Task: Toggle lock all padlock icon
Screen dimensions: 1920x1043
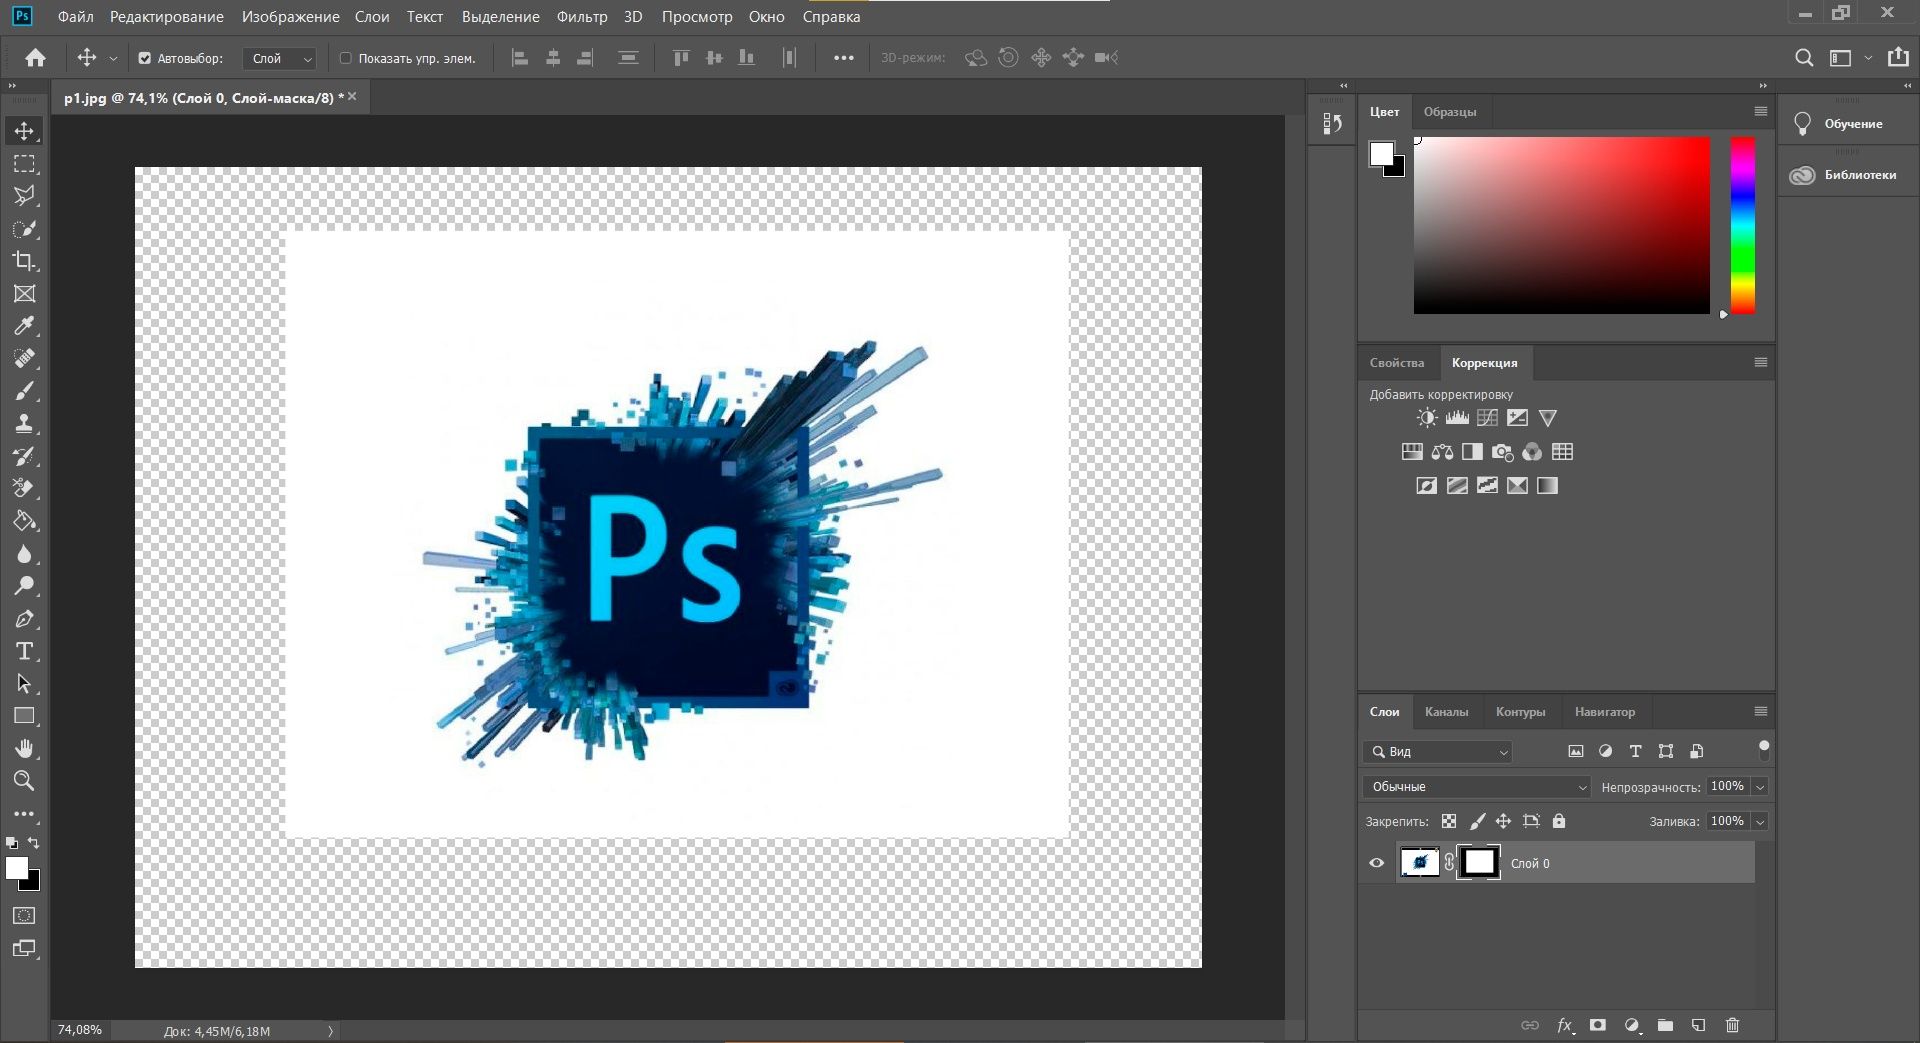Action: tap(1559, 821)
